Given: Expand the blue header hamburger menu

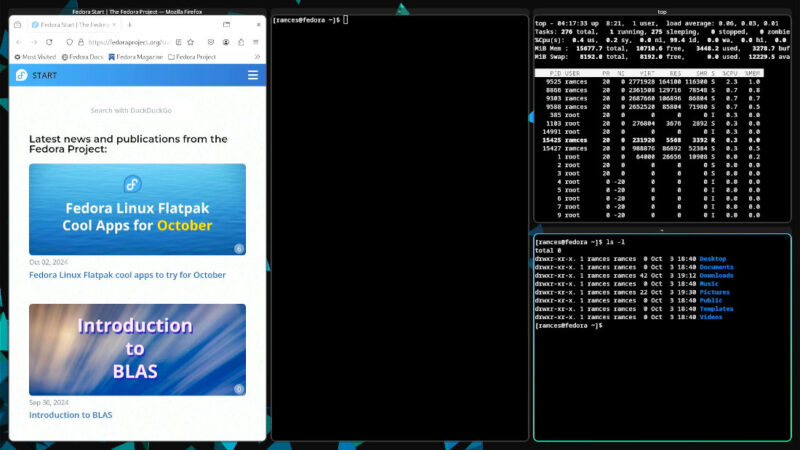Looking at the screenshot, I should click(253, 76).
